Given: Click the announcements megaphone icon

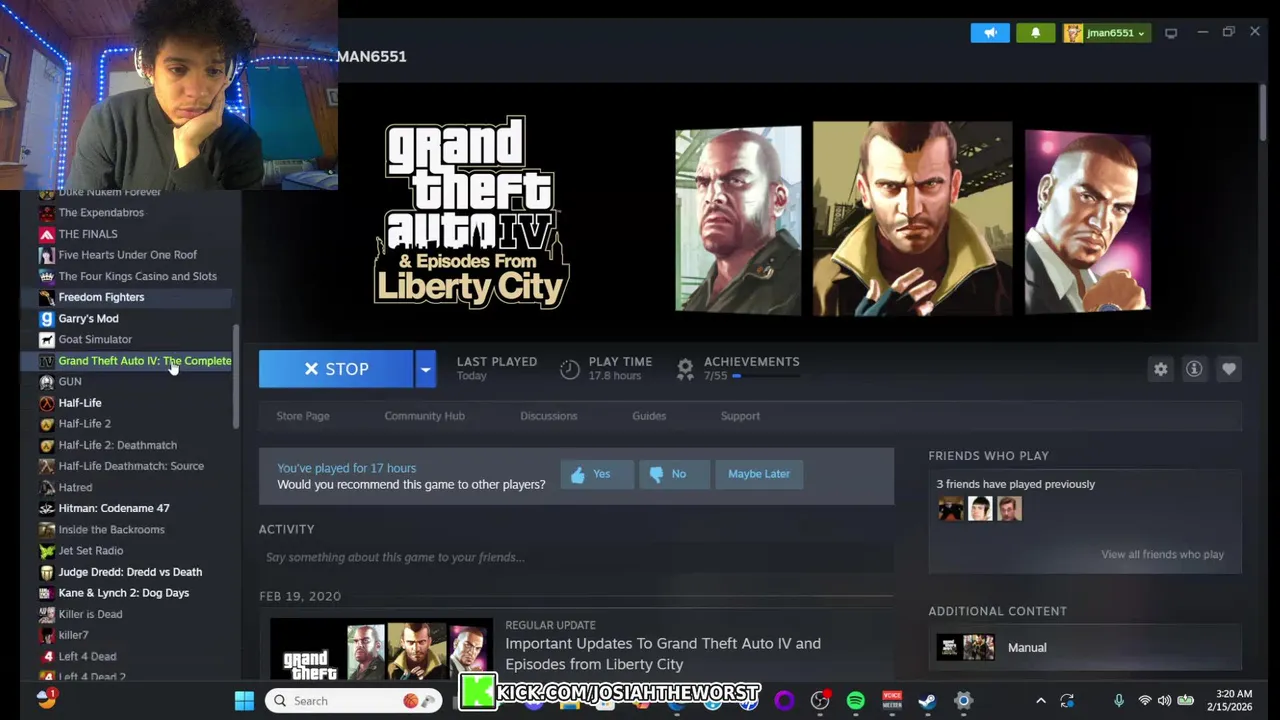Looking at the screenshot, I should pos(990,33).
